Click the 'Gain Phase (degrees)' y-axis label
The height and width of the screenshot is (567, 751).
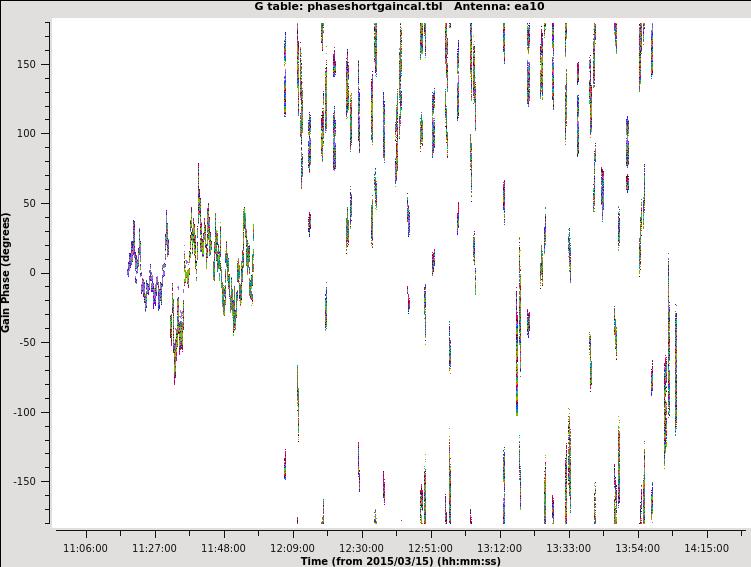7,272
